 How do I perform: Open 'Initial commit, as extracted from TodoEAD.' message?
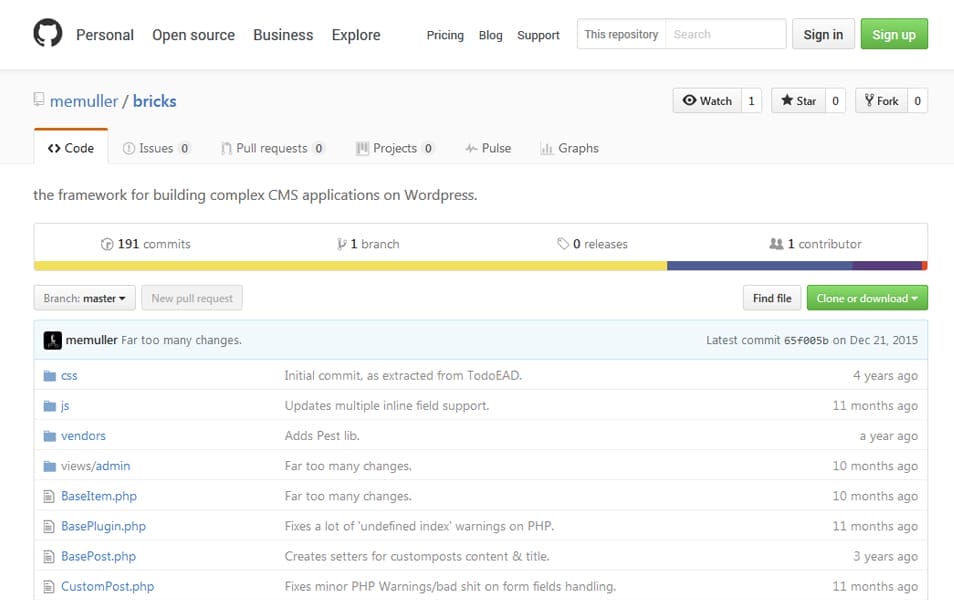(403, 375)
